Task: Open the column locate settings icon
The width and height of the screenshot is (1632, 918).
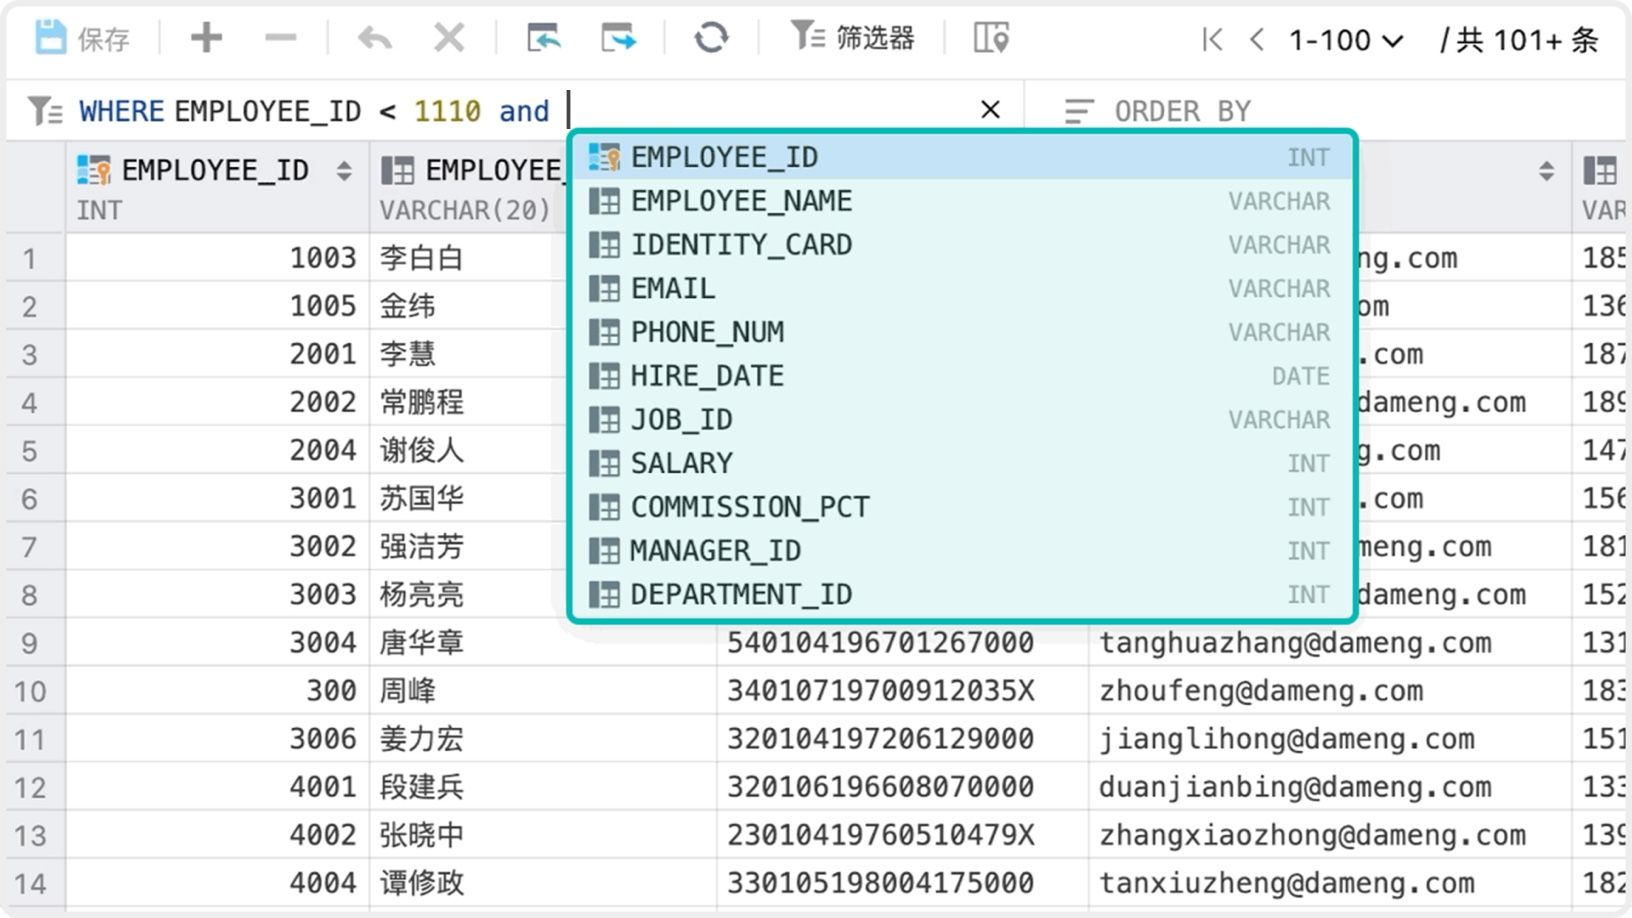Action: coord(991,38)
